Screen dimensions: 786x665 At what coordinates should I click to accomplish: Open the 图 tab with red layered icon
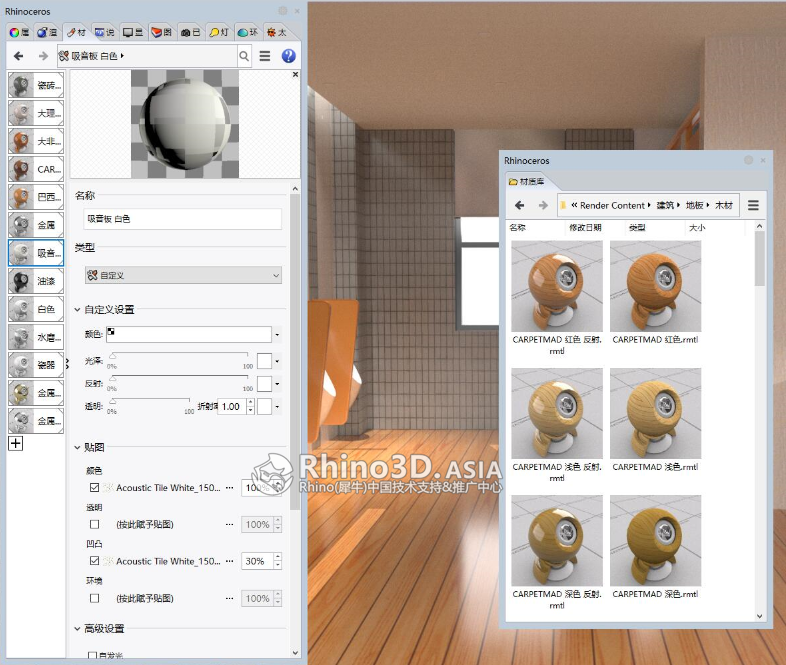click(x=162, y=33)
